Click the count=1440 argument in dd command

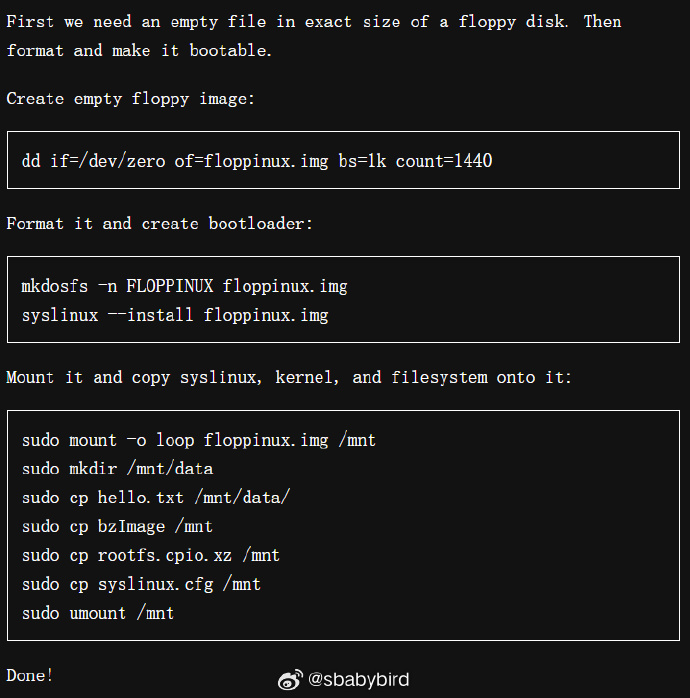(443, 160)
